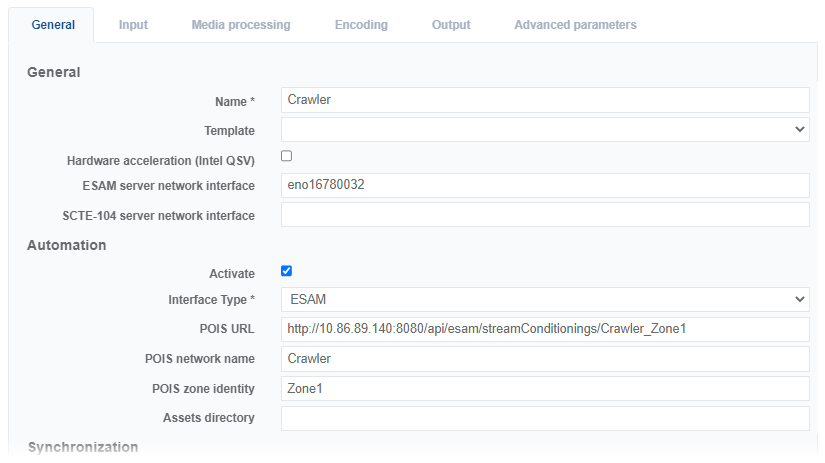Select the Output tab
This screenshot has width=825, height=463.
[451, 25]
